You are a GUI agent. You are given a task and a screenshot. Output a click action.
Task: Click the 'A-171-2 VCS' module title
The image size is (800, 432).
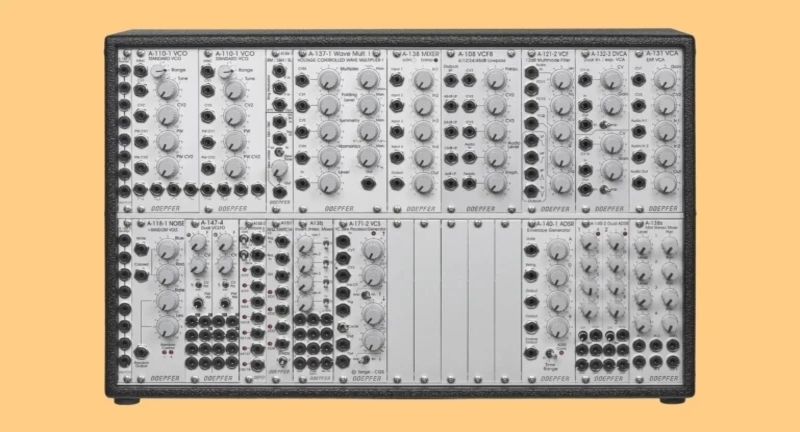[364, 223]
